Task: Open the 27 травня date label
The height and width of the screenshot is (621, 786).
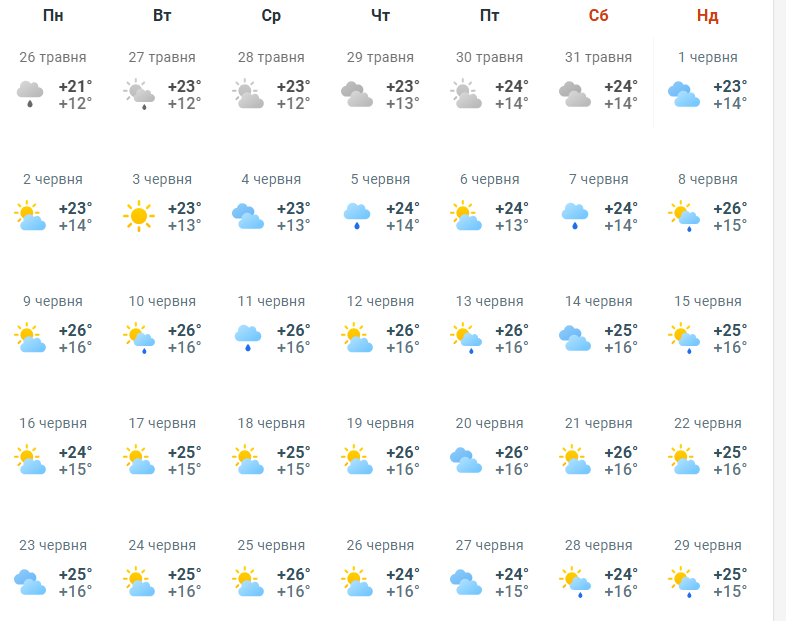Action: 162,57
